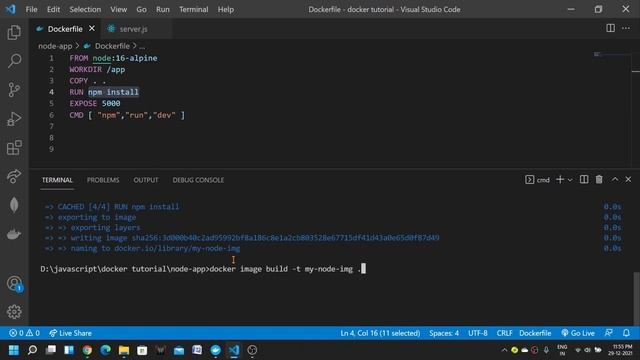Open the Terminal menu
Image resolution: width=640 pixels, height=360 pixels.
point(193,9)
